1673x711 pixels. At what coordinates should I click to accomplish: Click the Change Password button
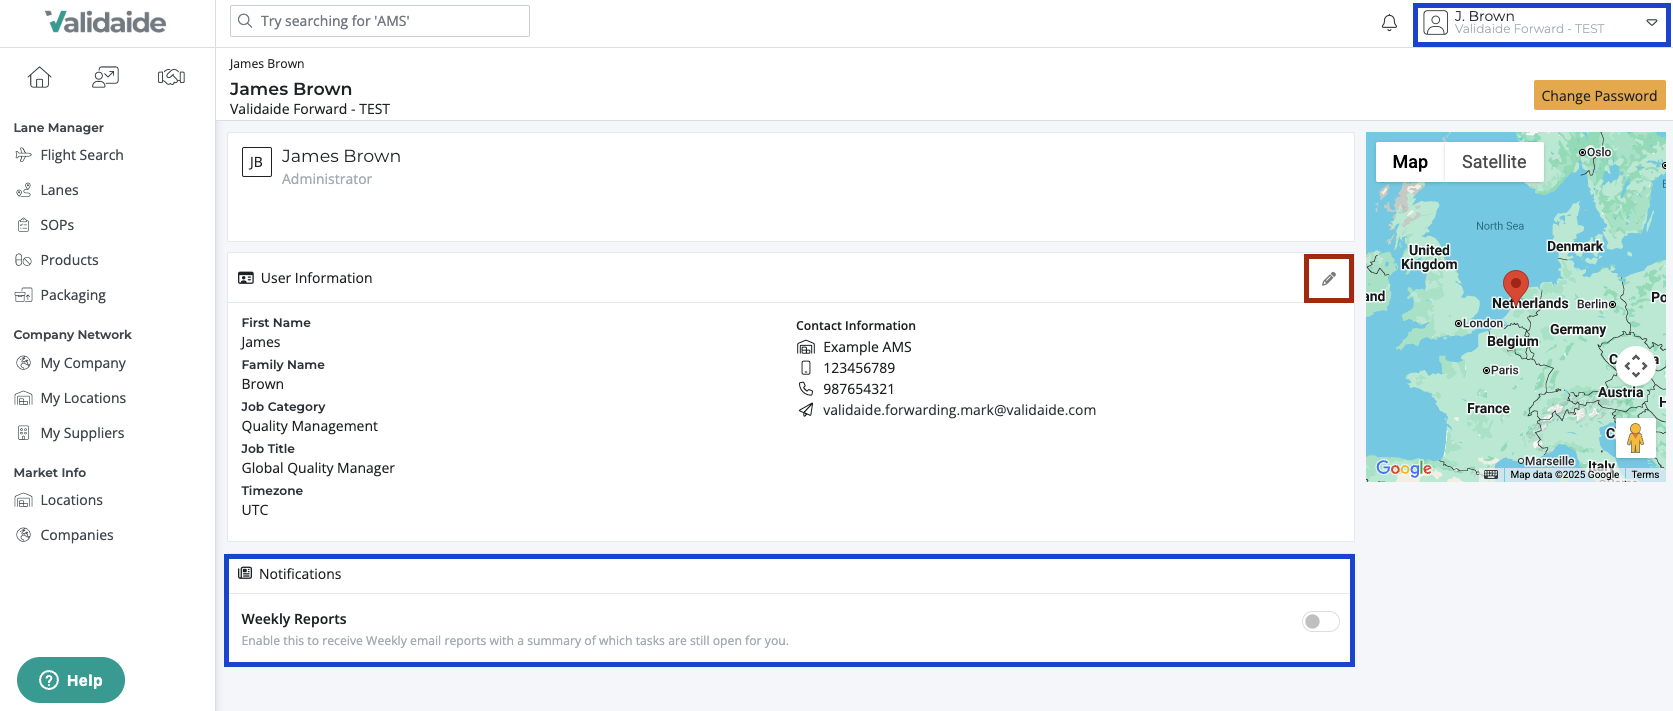tap(1599, 95)
